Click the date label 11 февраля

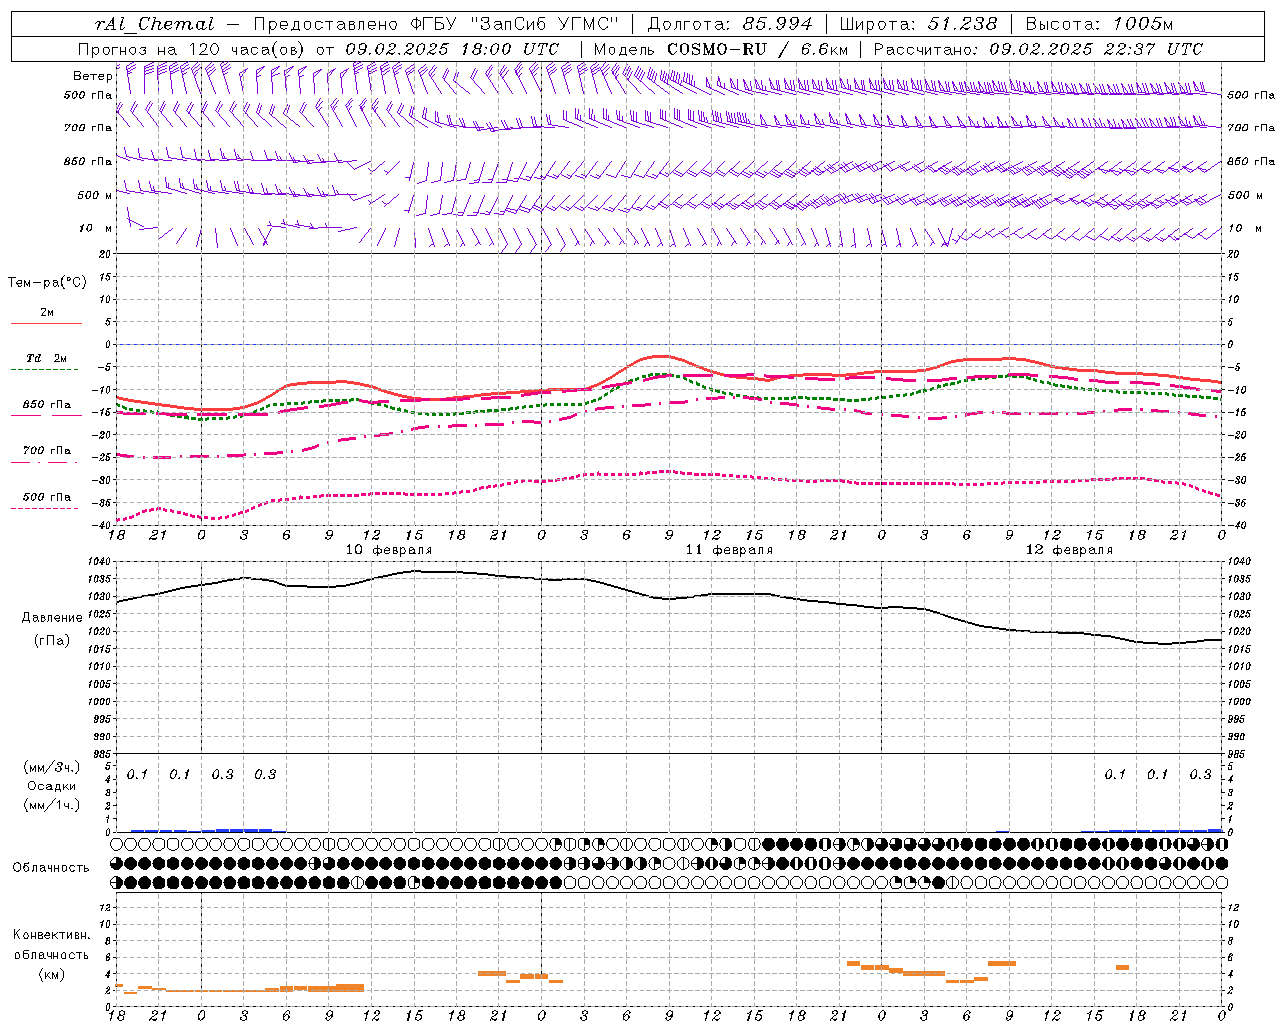tap(729, 550)
